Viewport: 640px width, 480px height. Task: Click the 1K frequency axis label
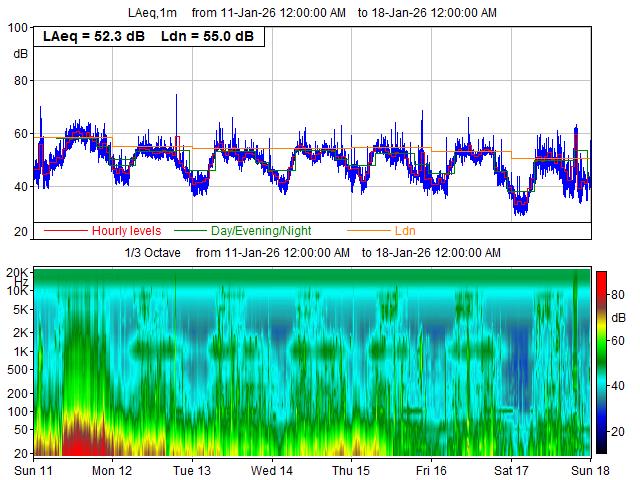18,352
